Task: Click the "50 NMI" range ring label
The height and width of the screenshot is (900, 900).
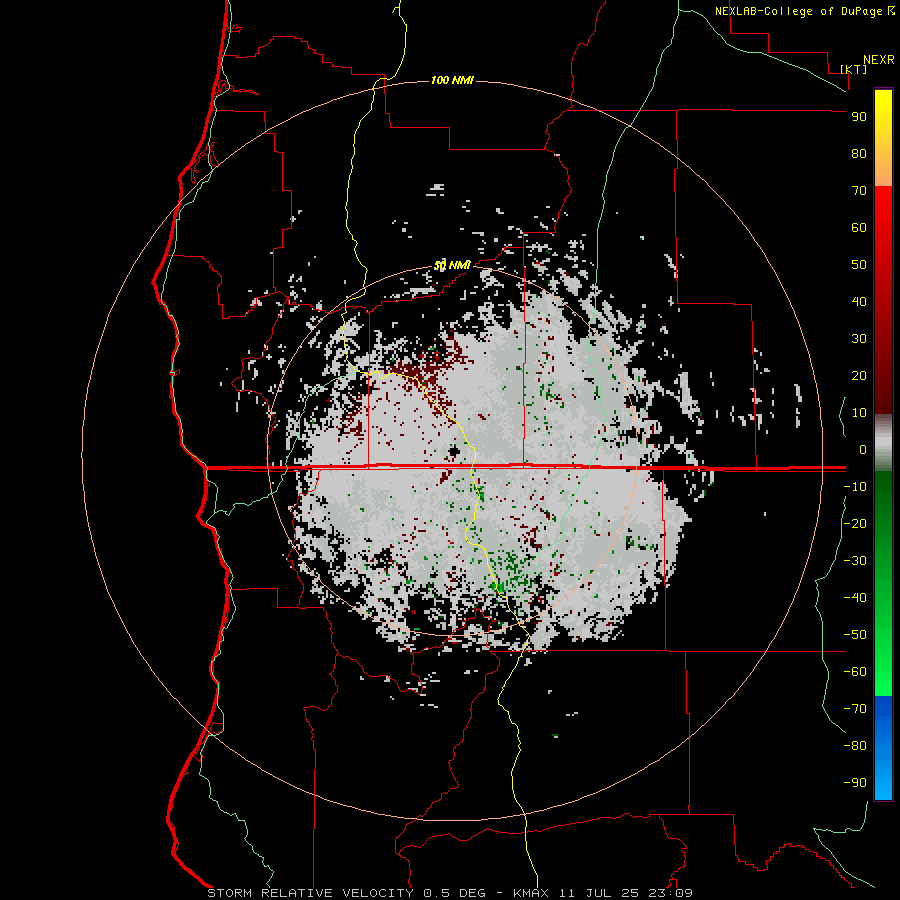Action: coord(452,265)
